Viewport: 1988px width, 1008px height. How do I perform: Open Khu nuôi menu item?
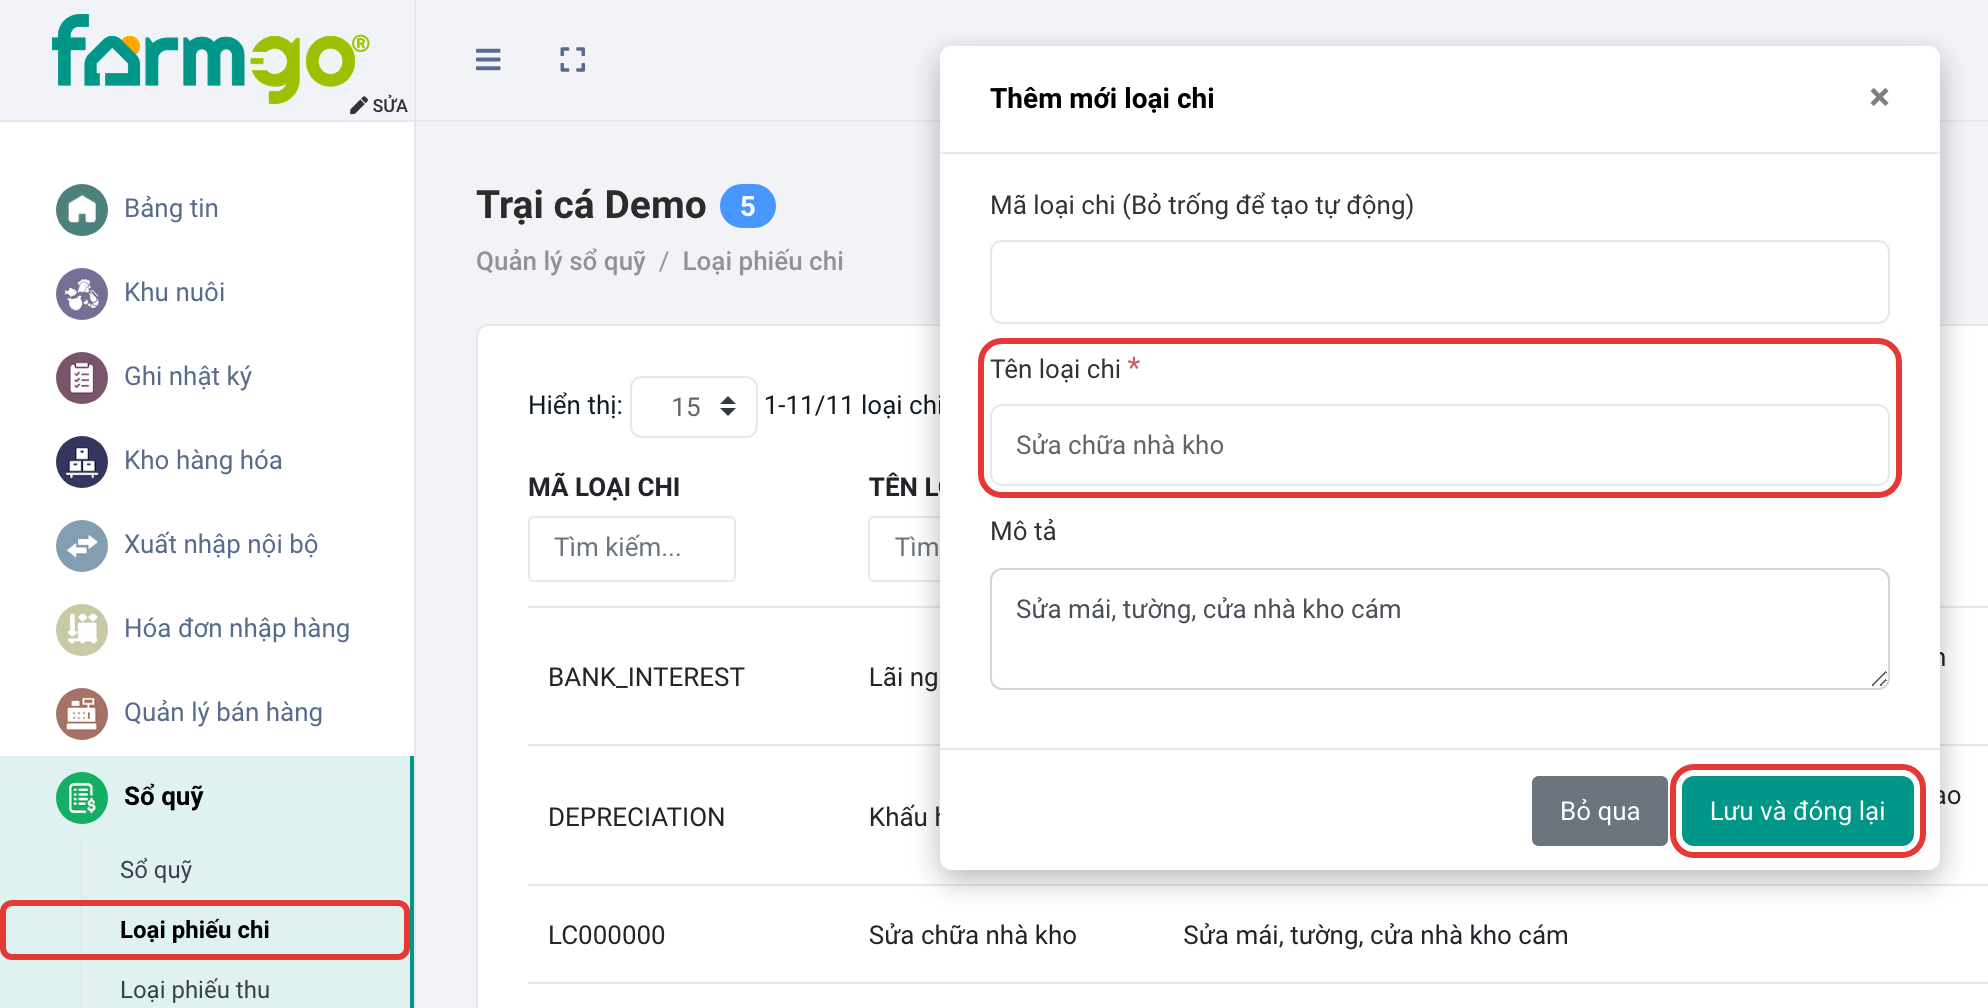click(x=174, y=292)
